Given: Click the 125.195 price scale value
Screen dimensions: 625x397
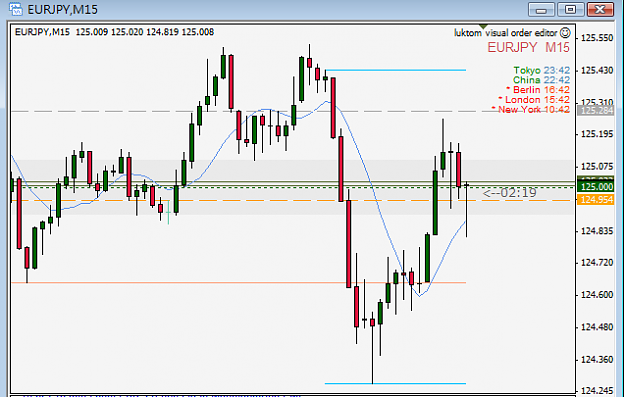Looking at the screenshot, I should click(597, 134).
